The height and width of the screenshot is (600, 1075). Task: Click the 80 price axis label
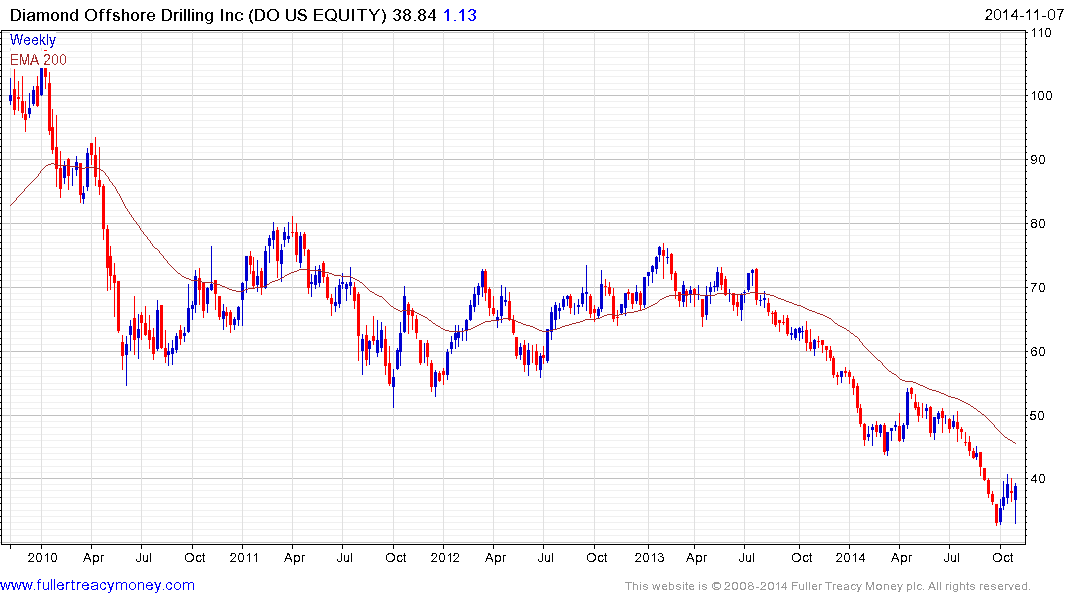[1038, 224]
